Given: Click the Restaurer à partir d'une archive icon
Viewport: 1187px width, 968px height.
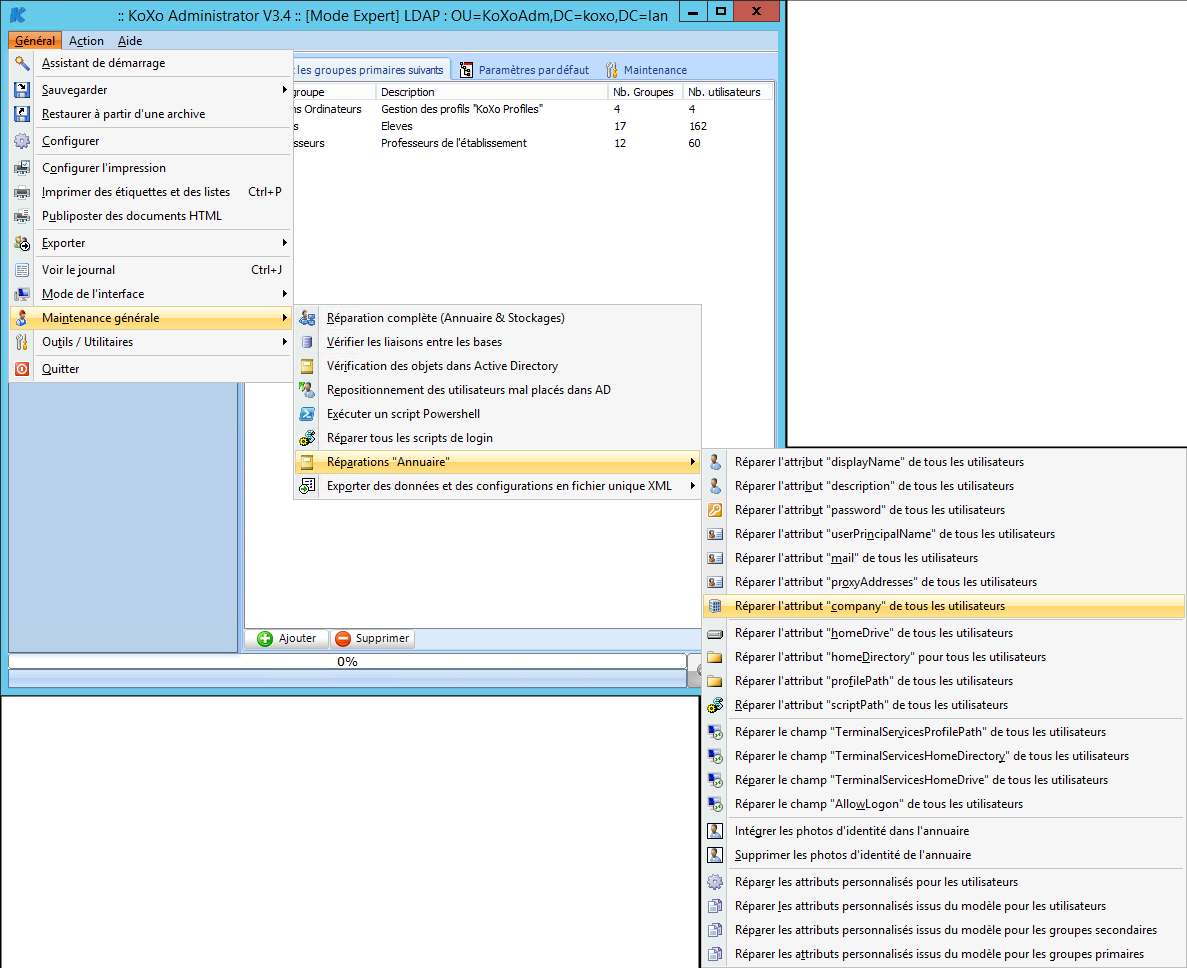Looking at the screenshot, I should pyautogui.click(x=22, y=114).
